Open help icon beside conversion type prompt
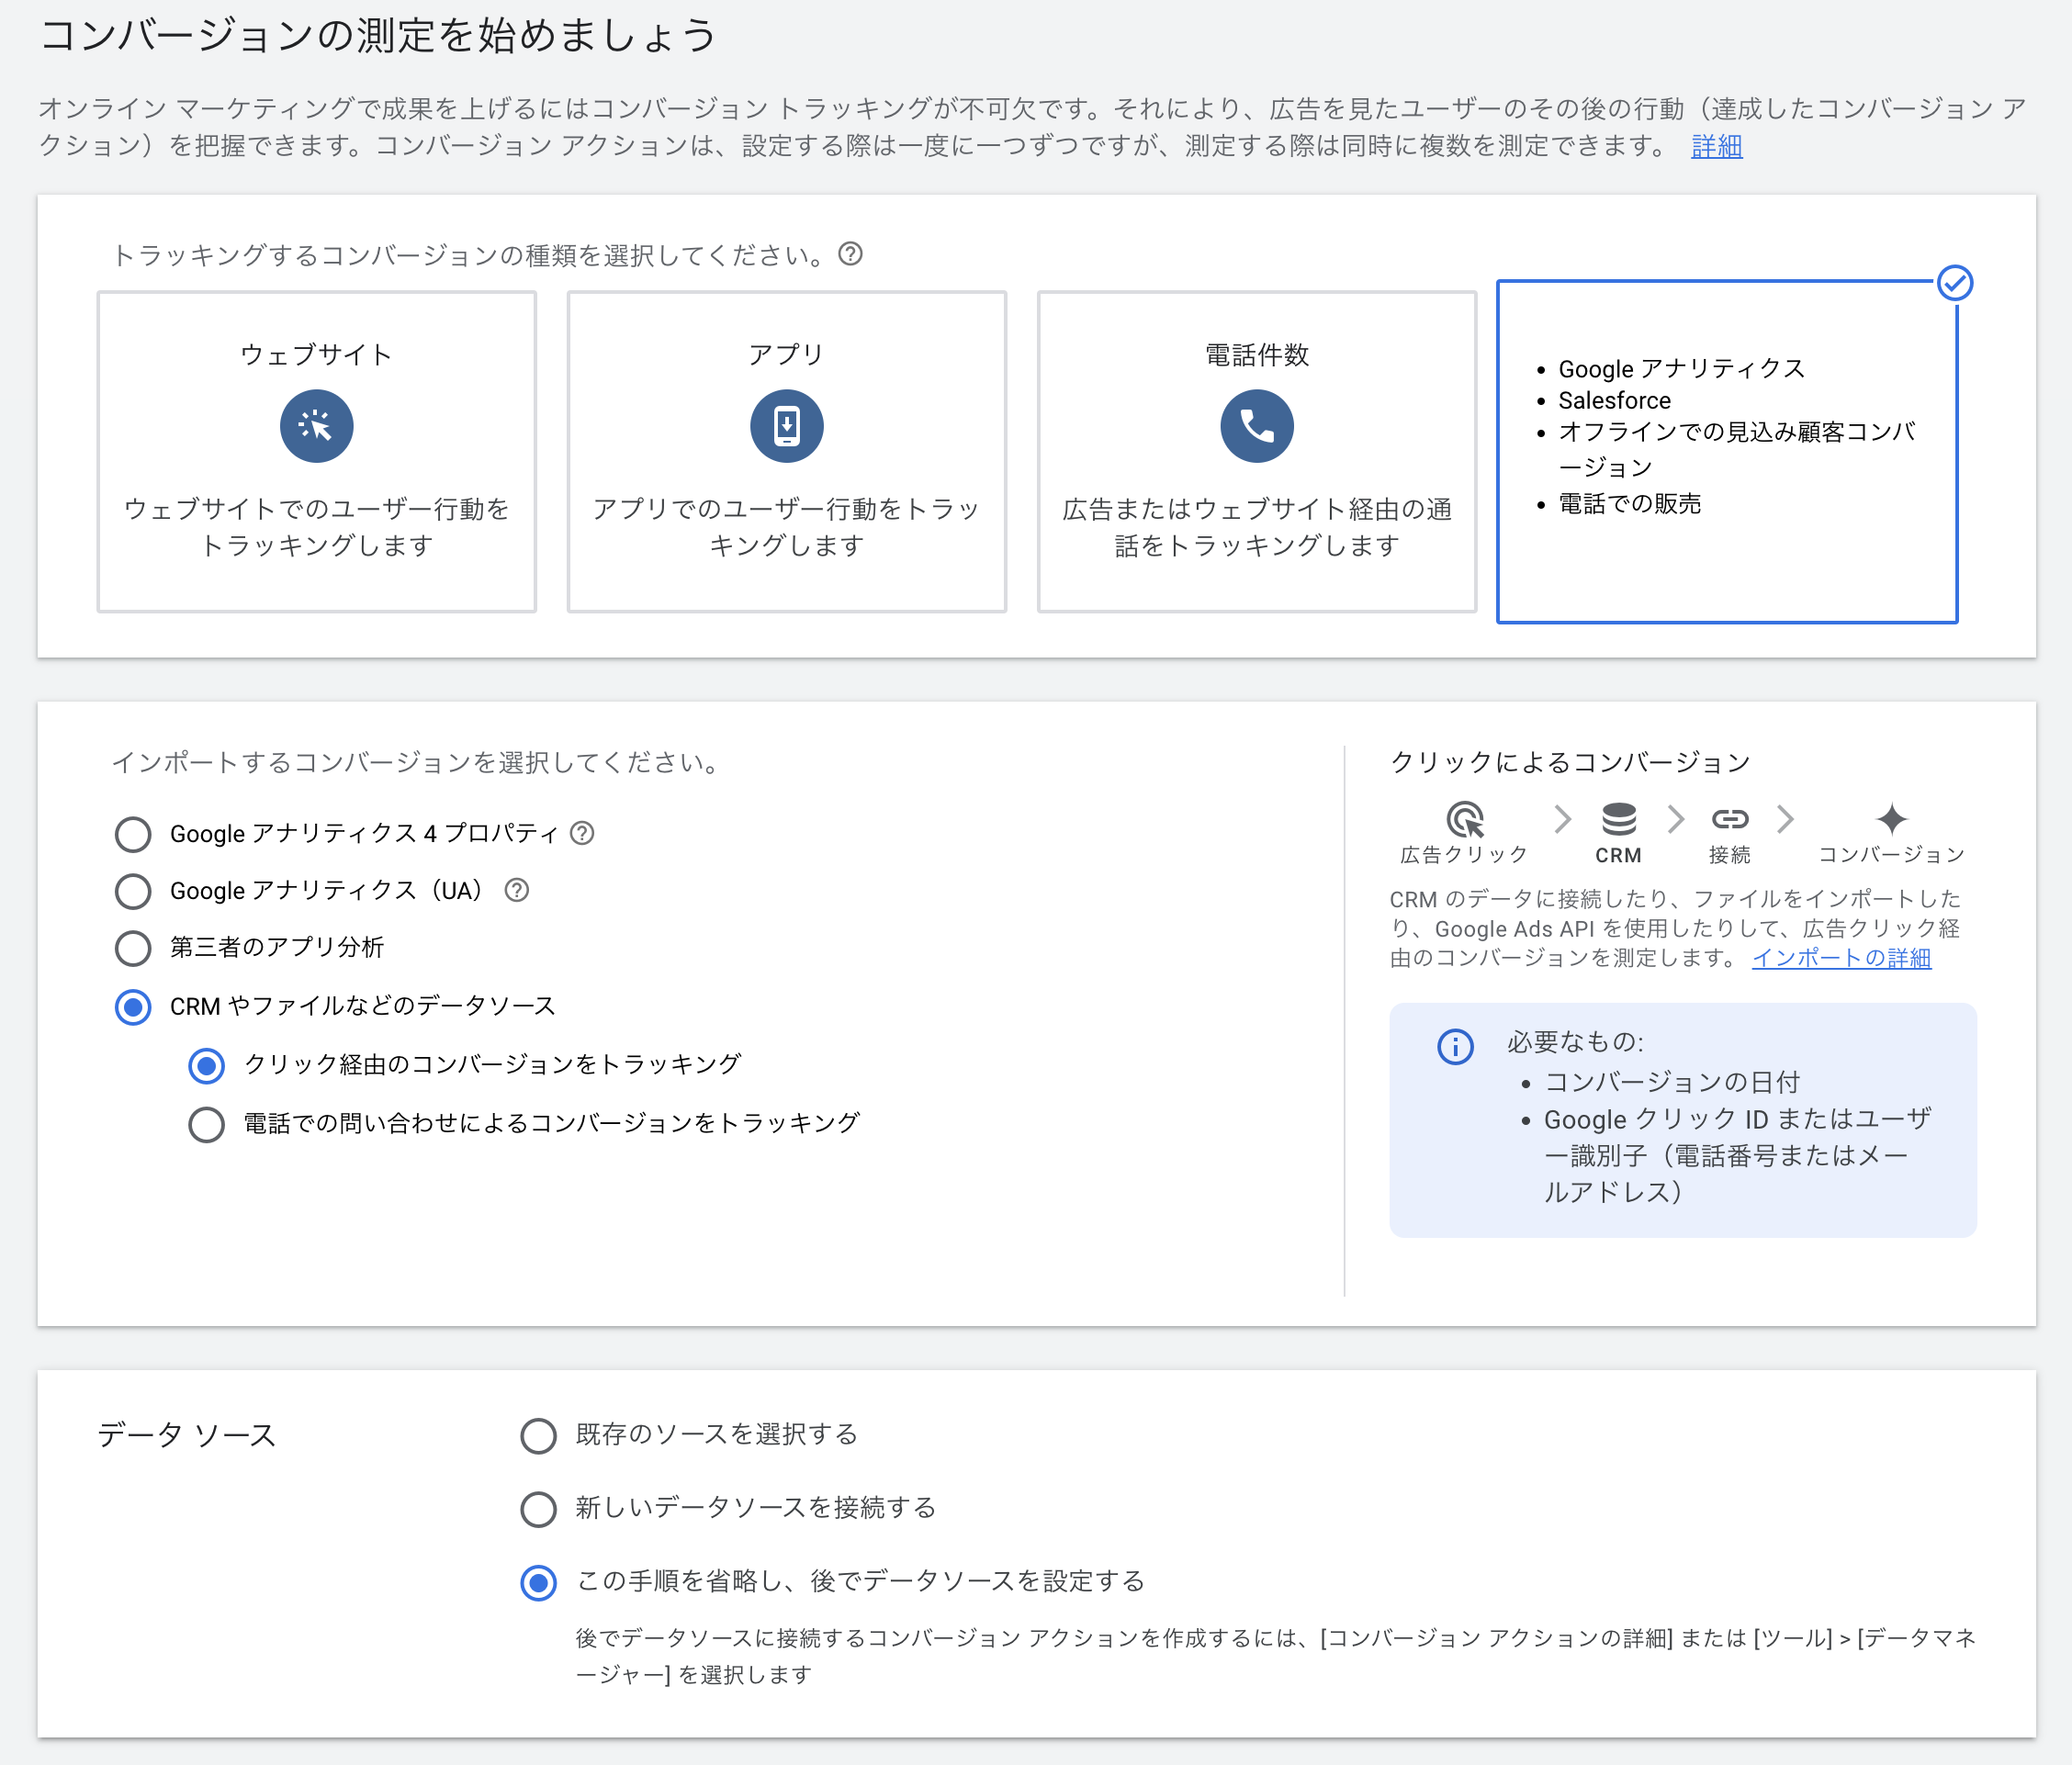Image resolution: width=2072 pixels, height=1765 pixels. [850, 254]
